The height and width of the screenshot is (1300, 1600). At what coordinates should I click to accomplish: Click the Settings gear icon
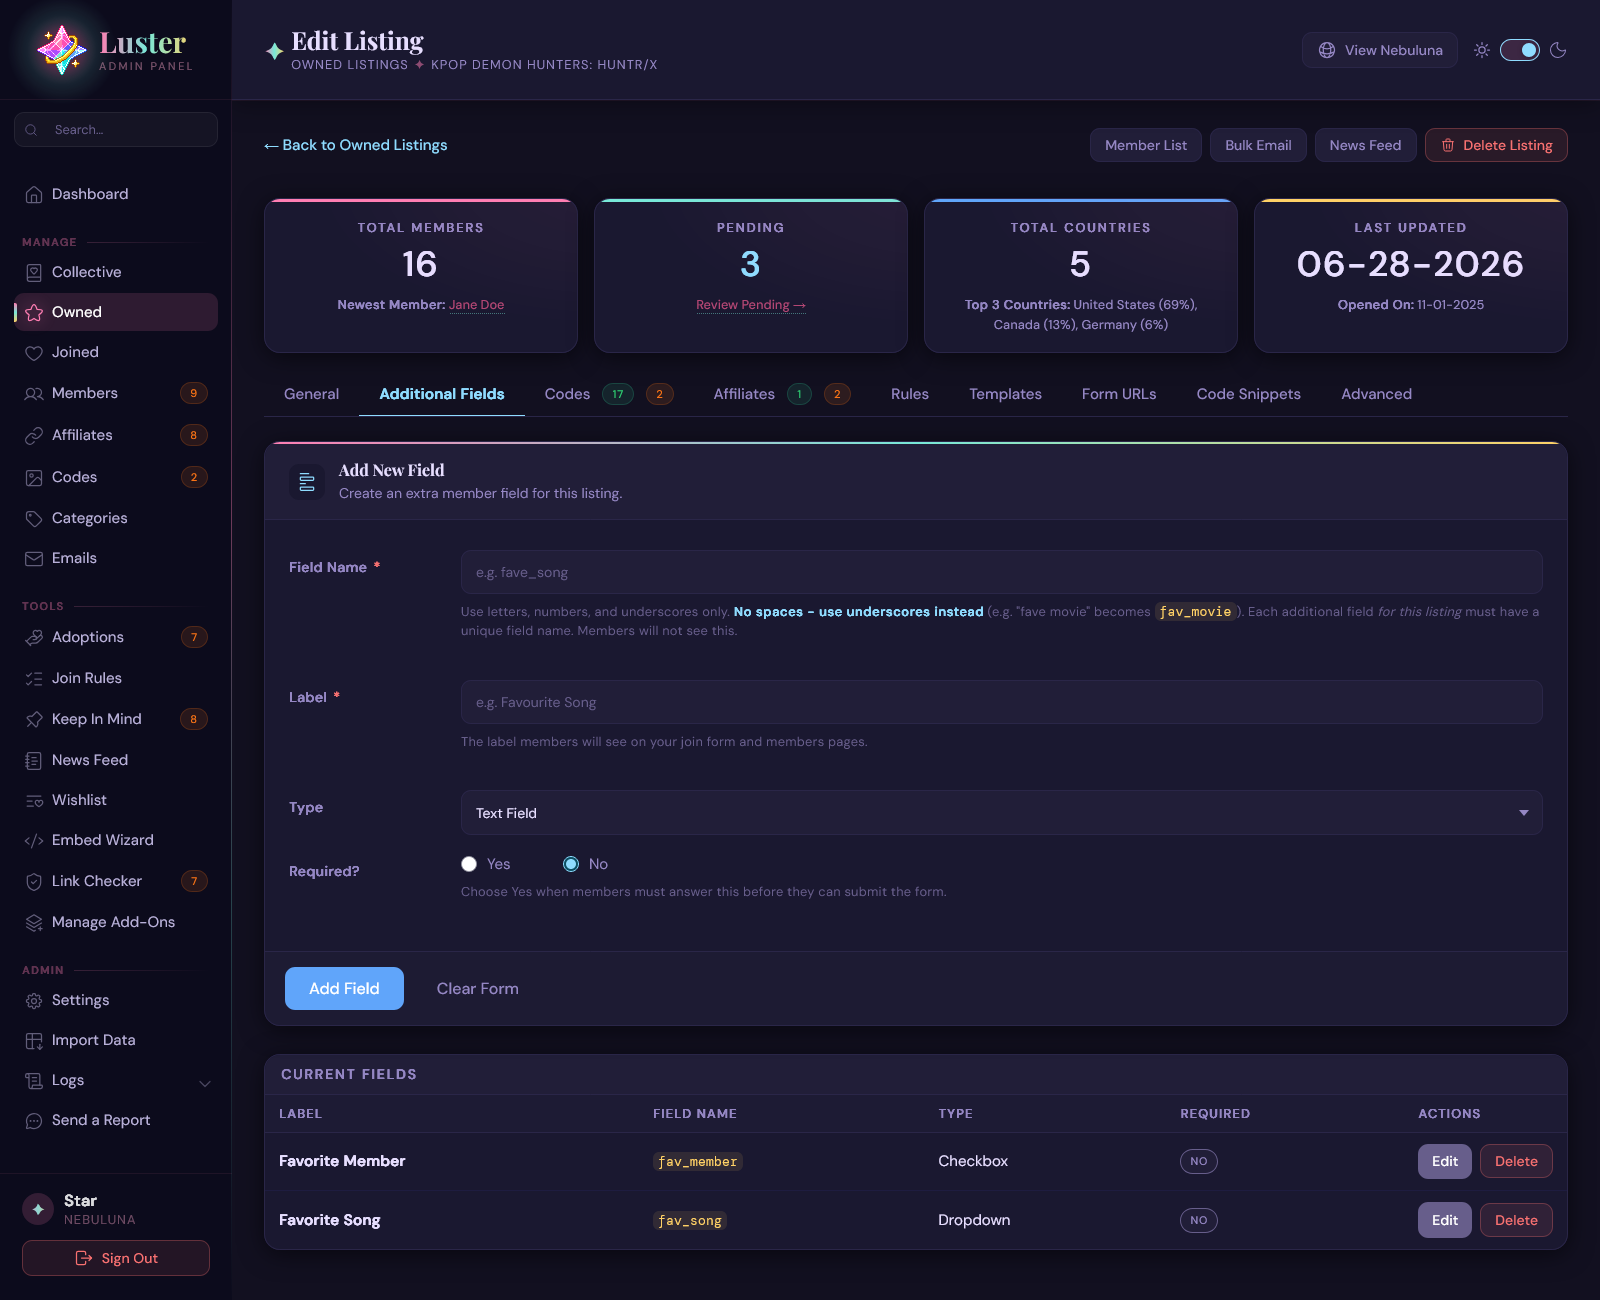pyautogui.click(x=34, y=1000)
